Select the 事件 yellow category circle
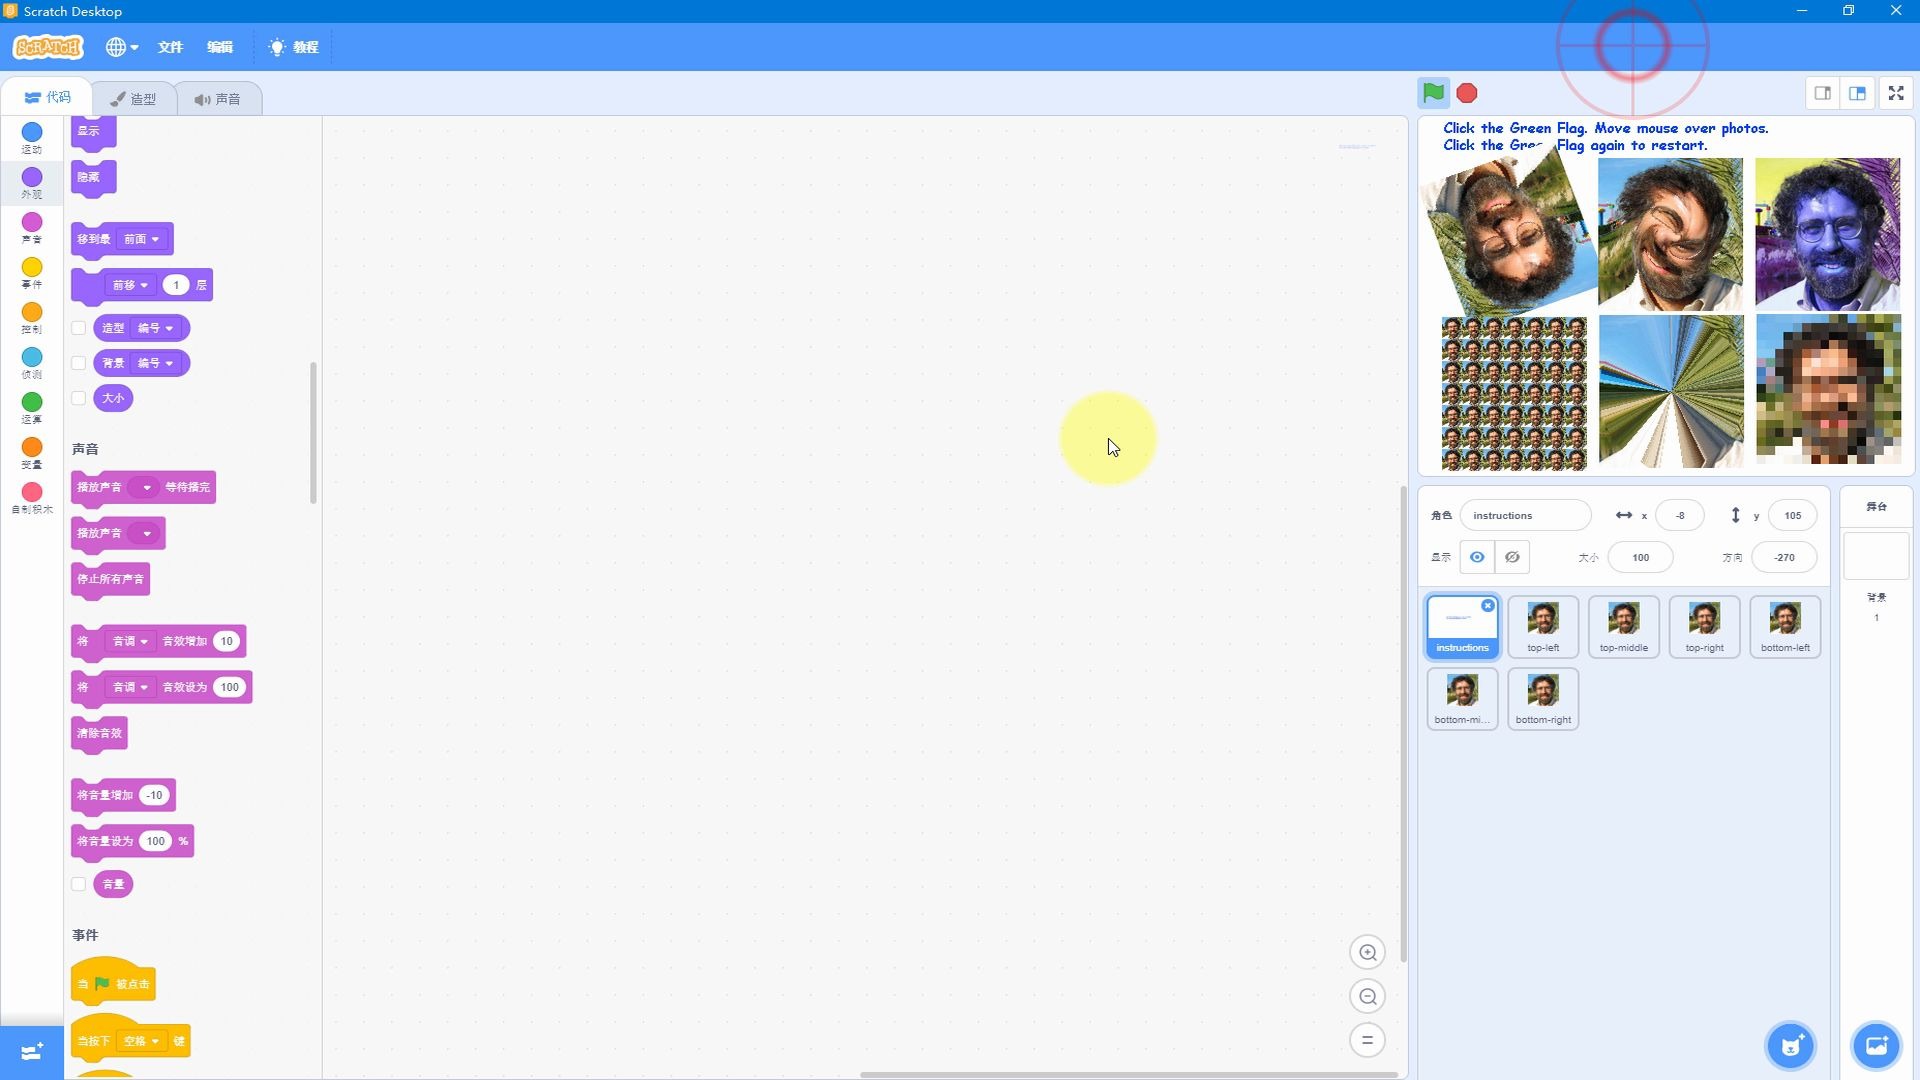Screen dimensions: 1920x1080 pos(32,267)
